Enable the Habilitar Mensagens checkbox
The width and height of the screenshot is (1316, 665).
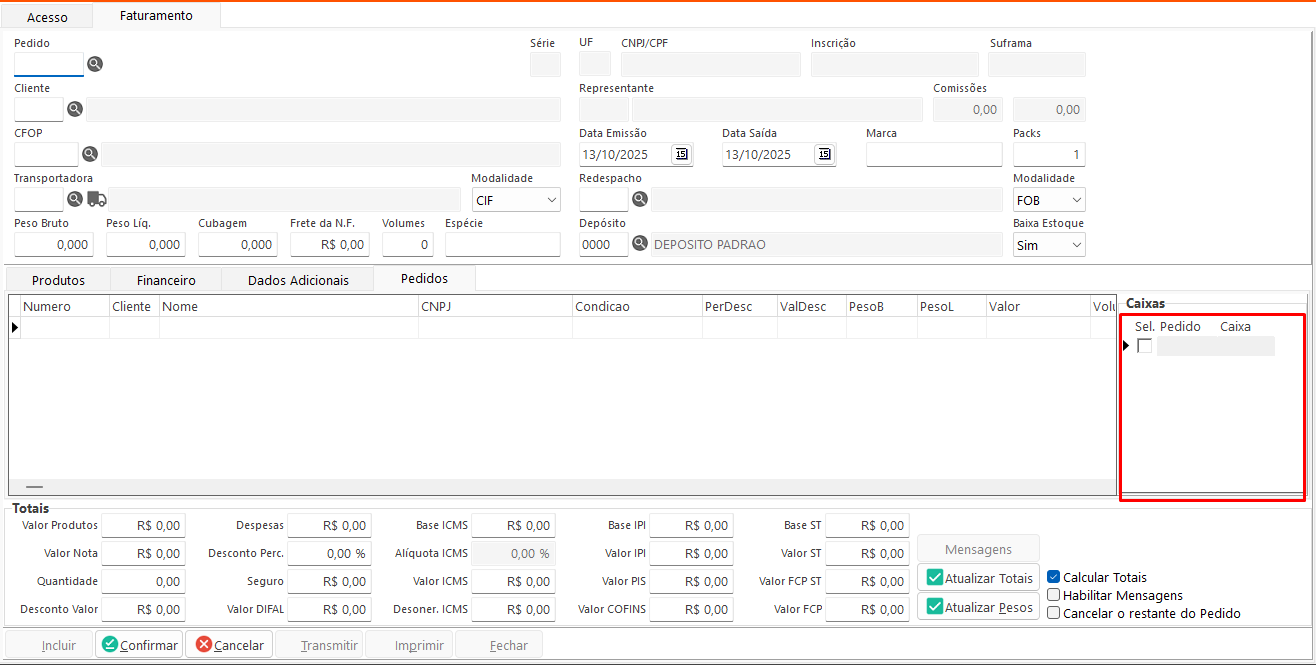point(1053,595)
